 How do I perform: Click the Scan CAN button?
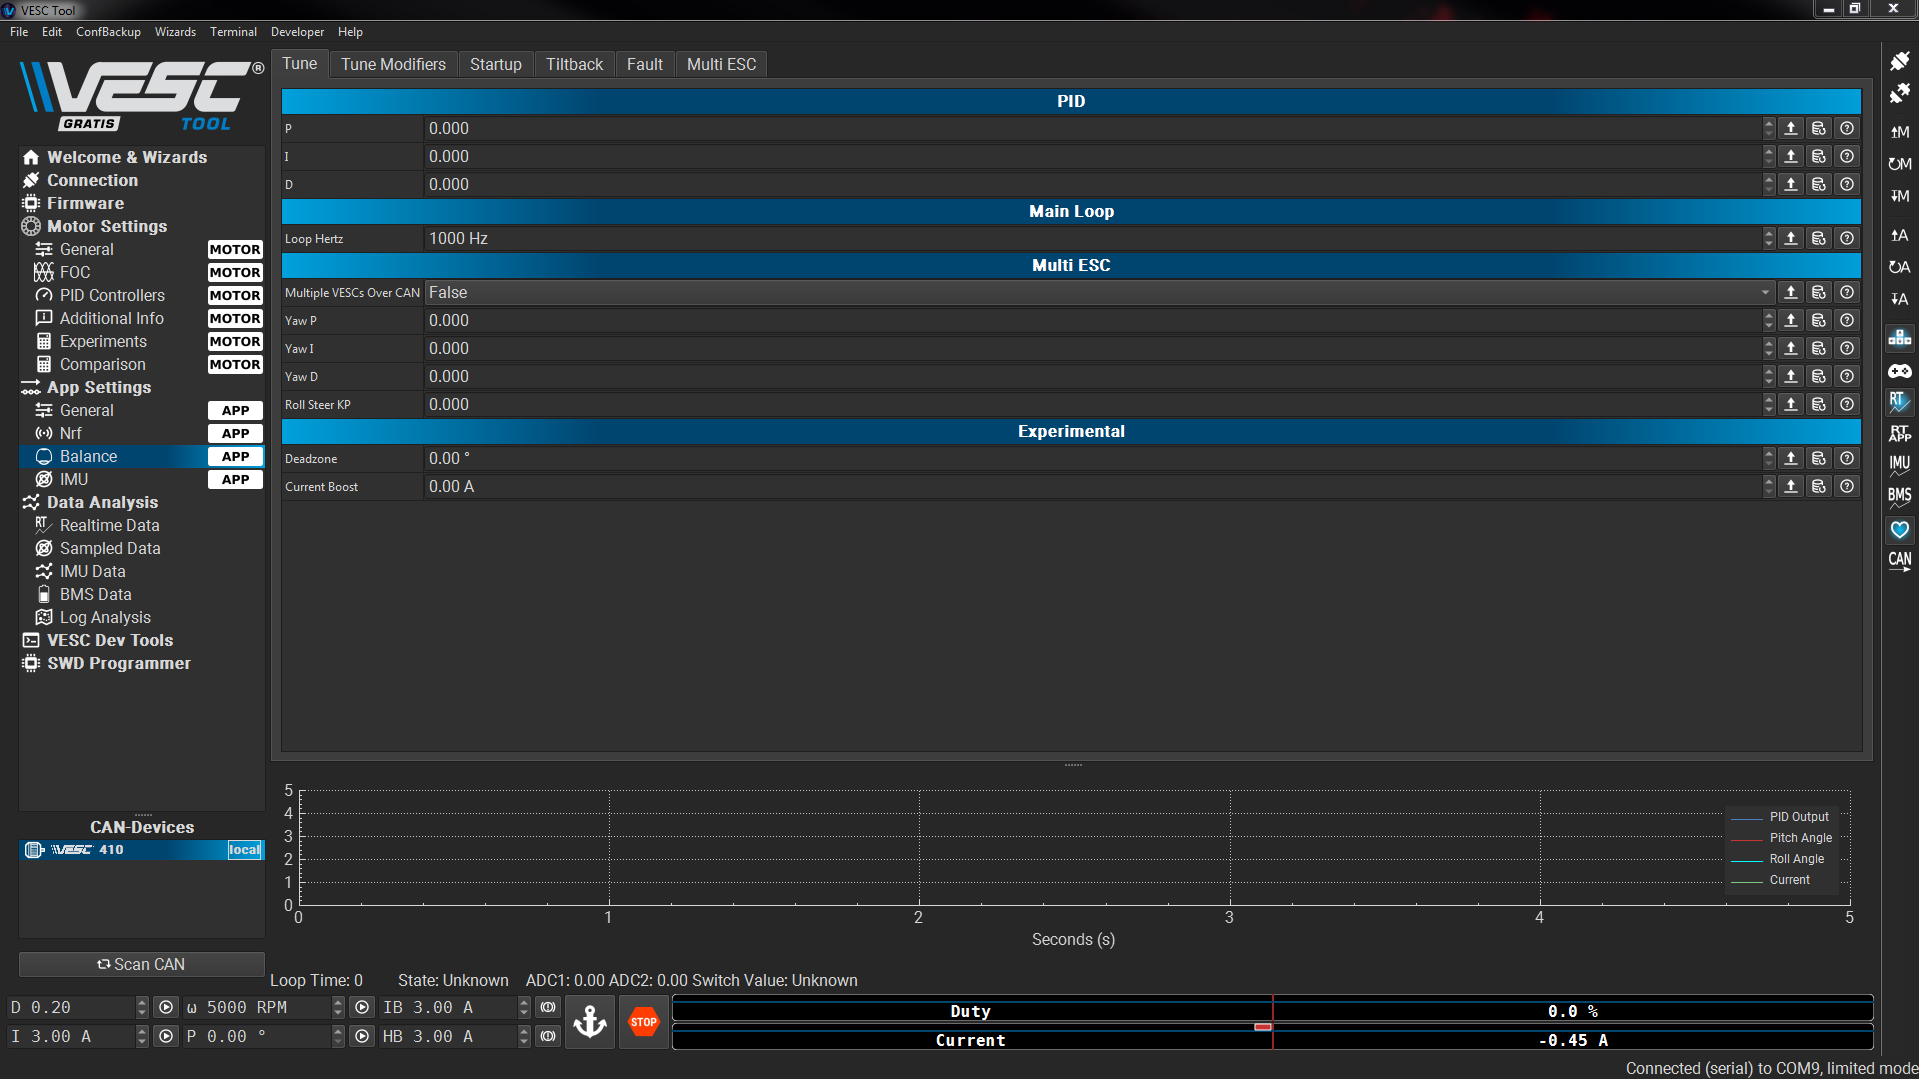click(142, 964)
